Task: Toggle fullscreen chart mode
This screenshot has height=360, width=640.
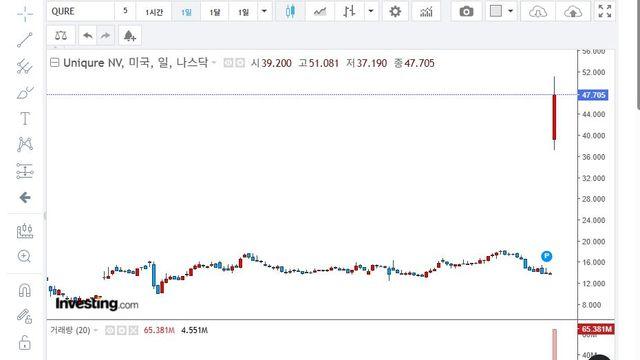Action: click(604, 11)
